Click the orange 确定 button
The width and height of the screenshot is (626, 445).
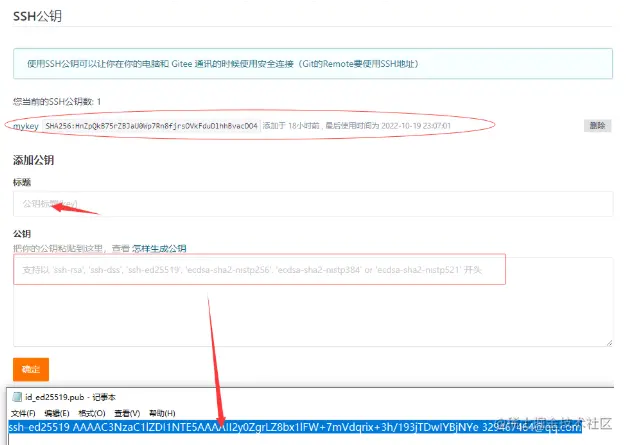coord(31,369)
